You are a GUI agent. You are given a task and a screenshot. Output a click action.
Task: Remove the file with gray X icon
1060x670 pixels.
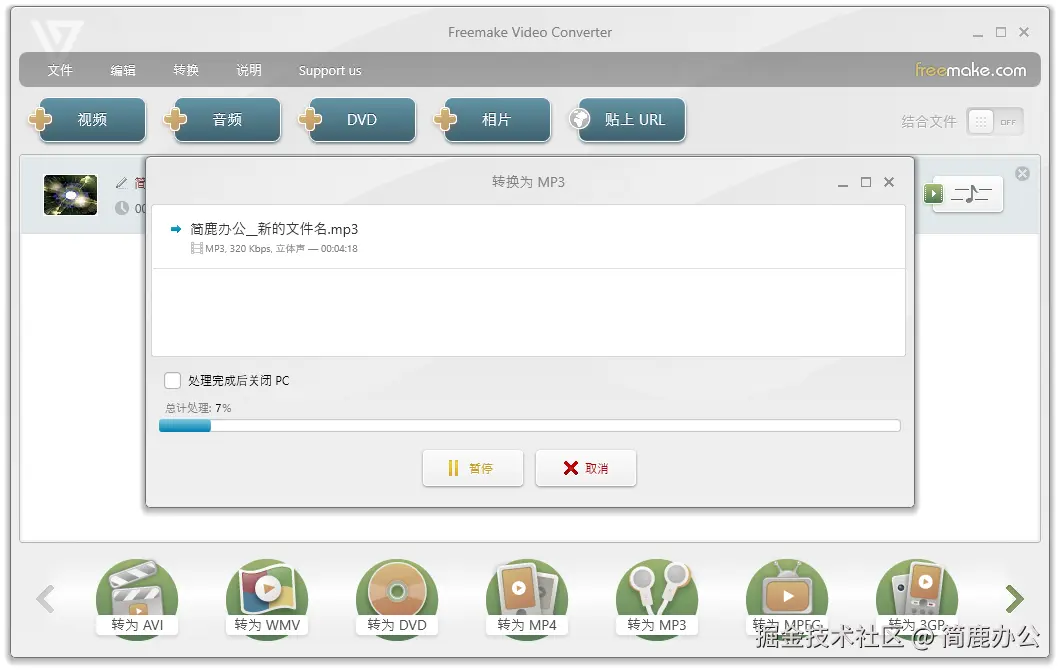pos(1023,174)
